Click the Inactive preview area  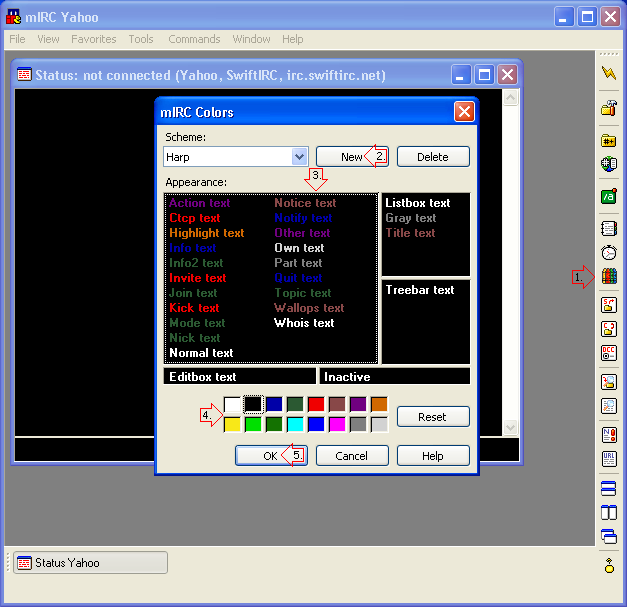coord(395,376)
